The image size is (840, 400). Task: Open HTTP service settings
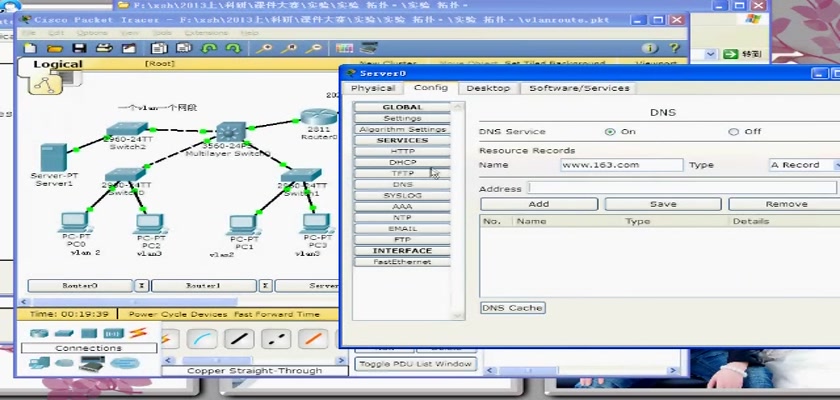[x=402, y=152]
